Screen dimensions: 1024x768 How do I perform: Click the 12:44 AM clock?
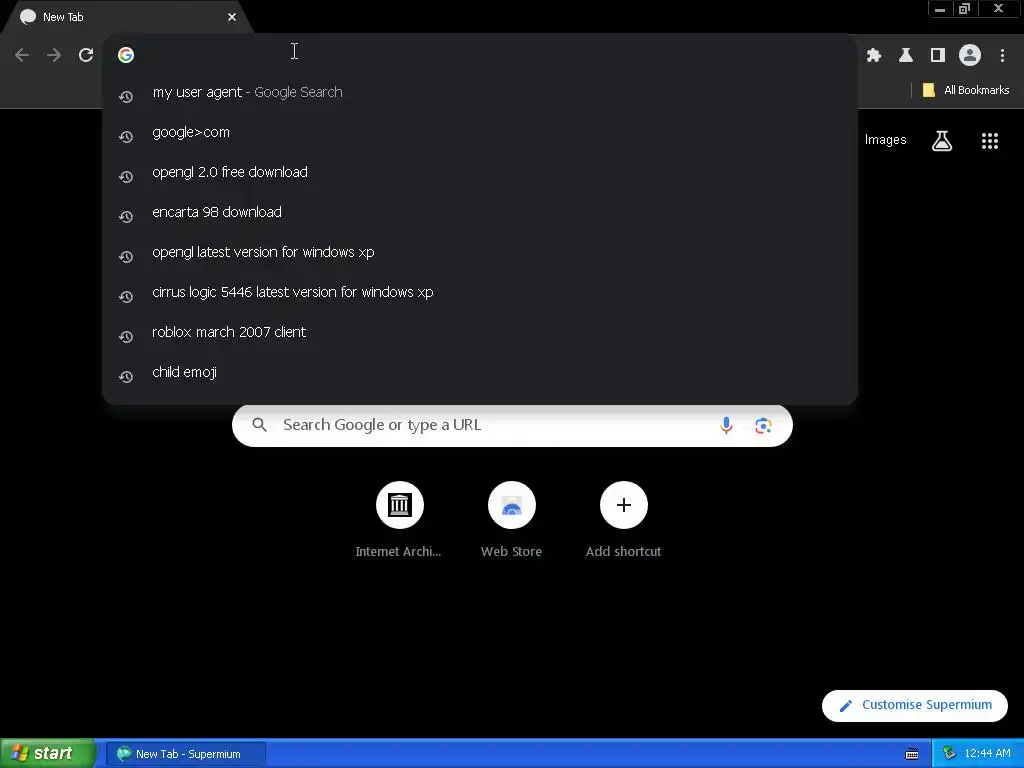[987, 754]
